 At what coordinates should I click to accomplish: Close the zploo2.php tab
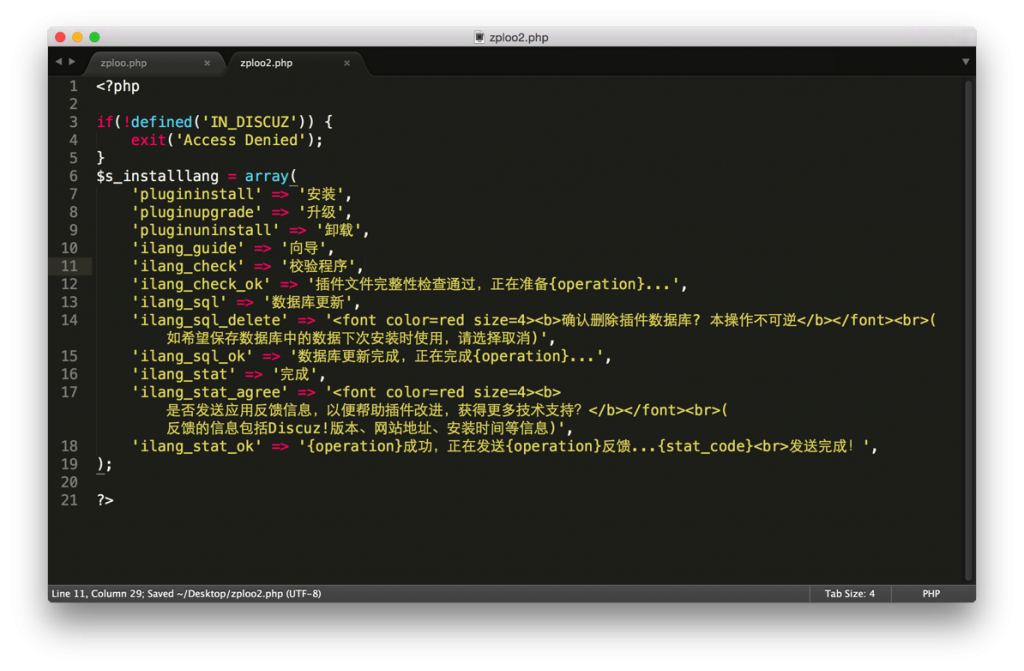pos(347,63)
